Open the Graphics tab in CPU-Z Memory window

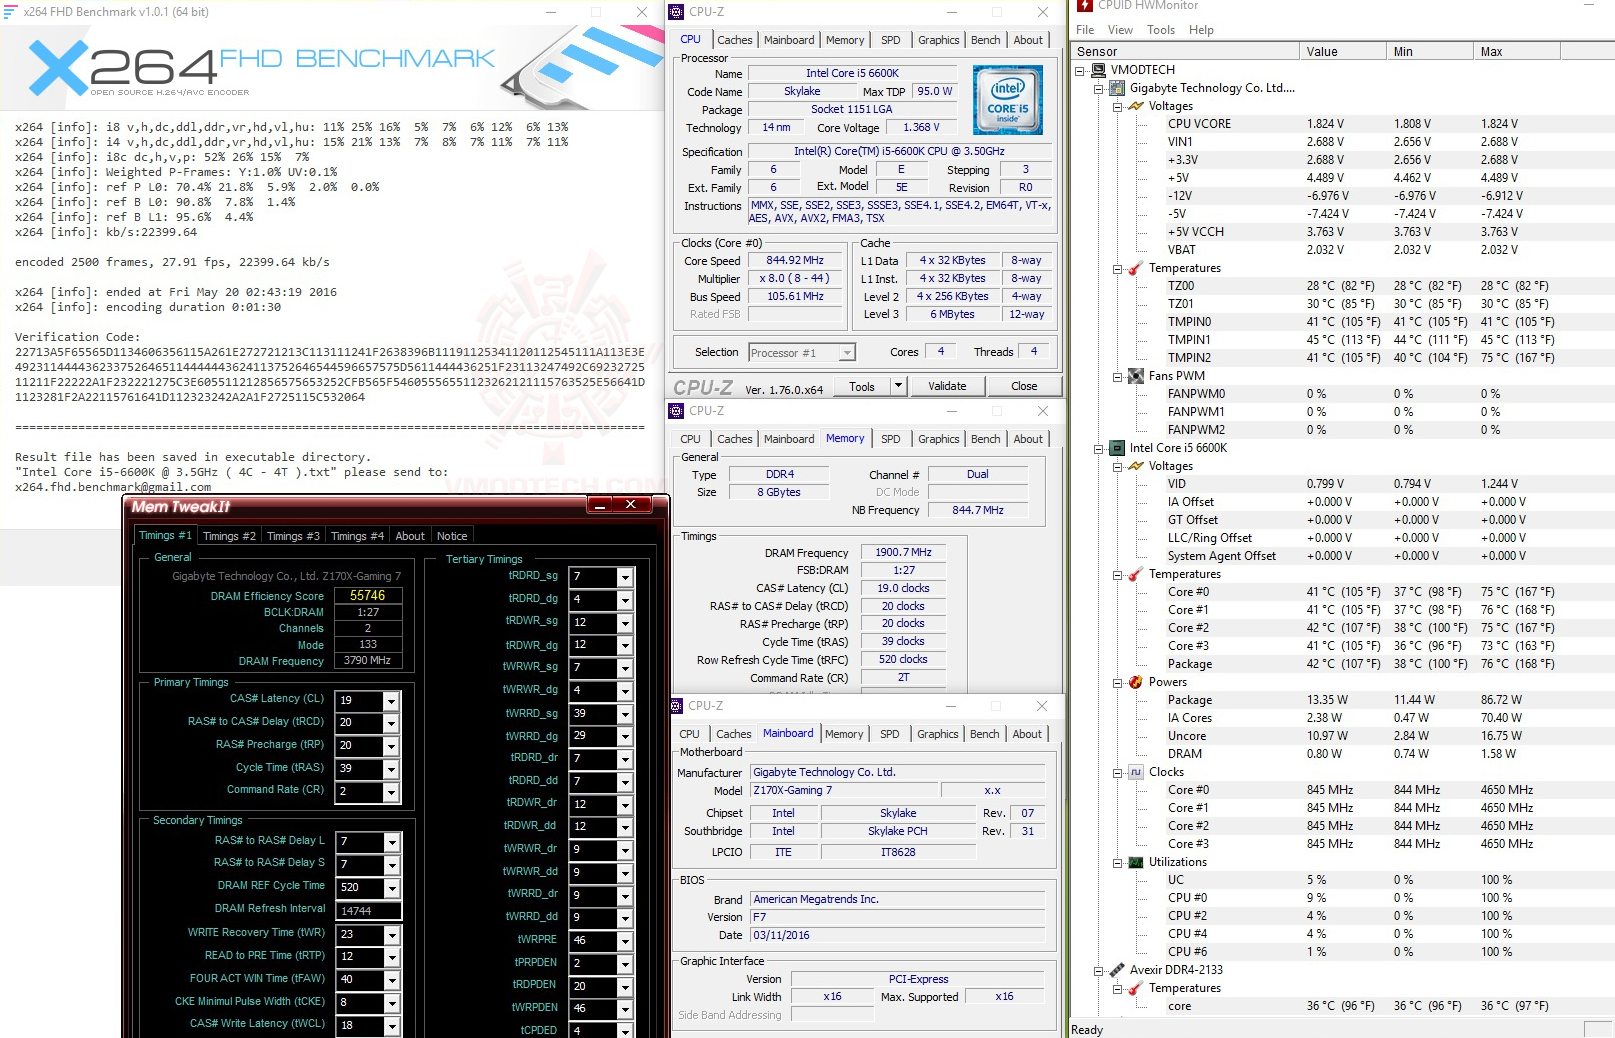coord(938,439)
